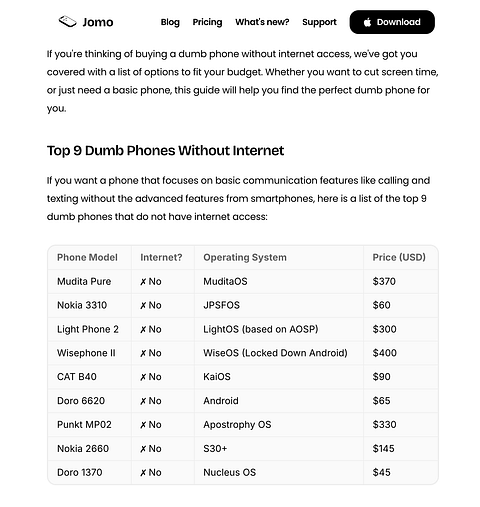Click the CAT B40 model cell
Viewport: 480px width, 507px height.
(77, 377)
